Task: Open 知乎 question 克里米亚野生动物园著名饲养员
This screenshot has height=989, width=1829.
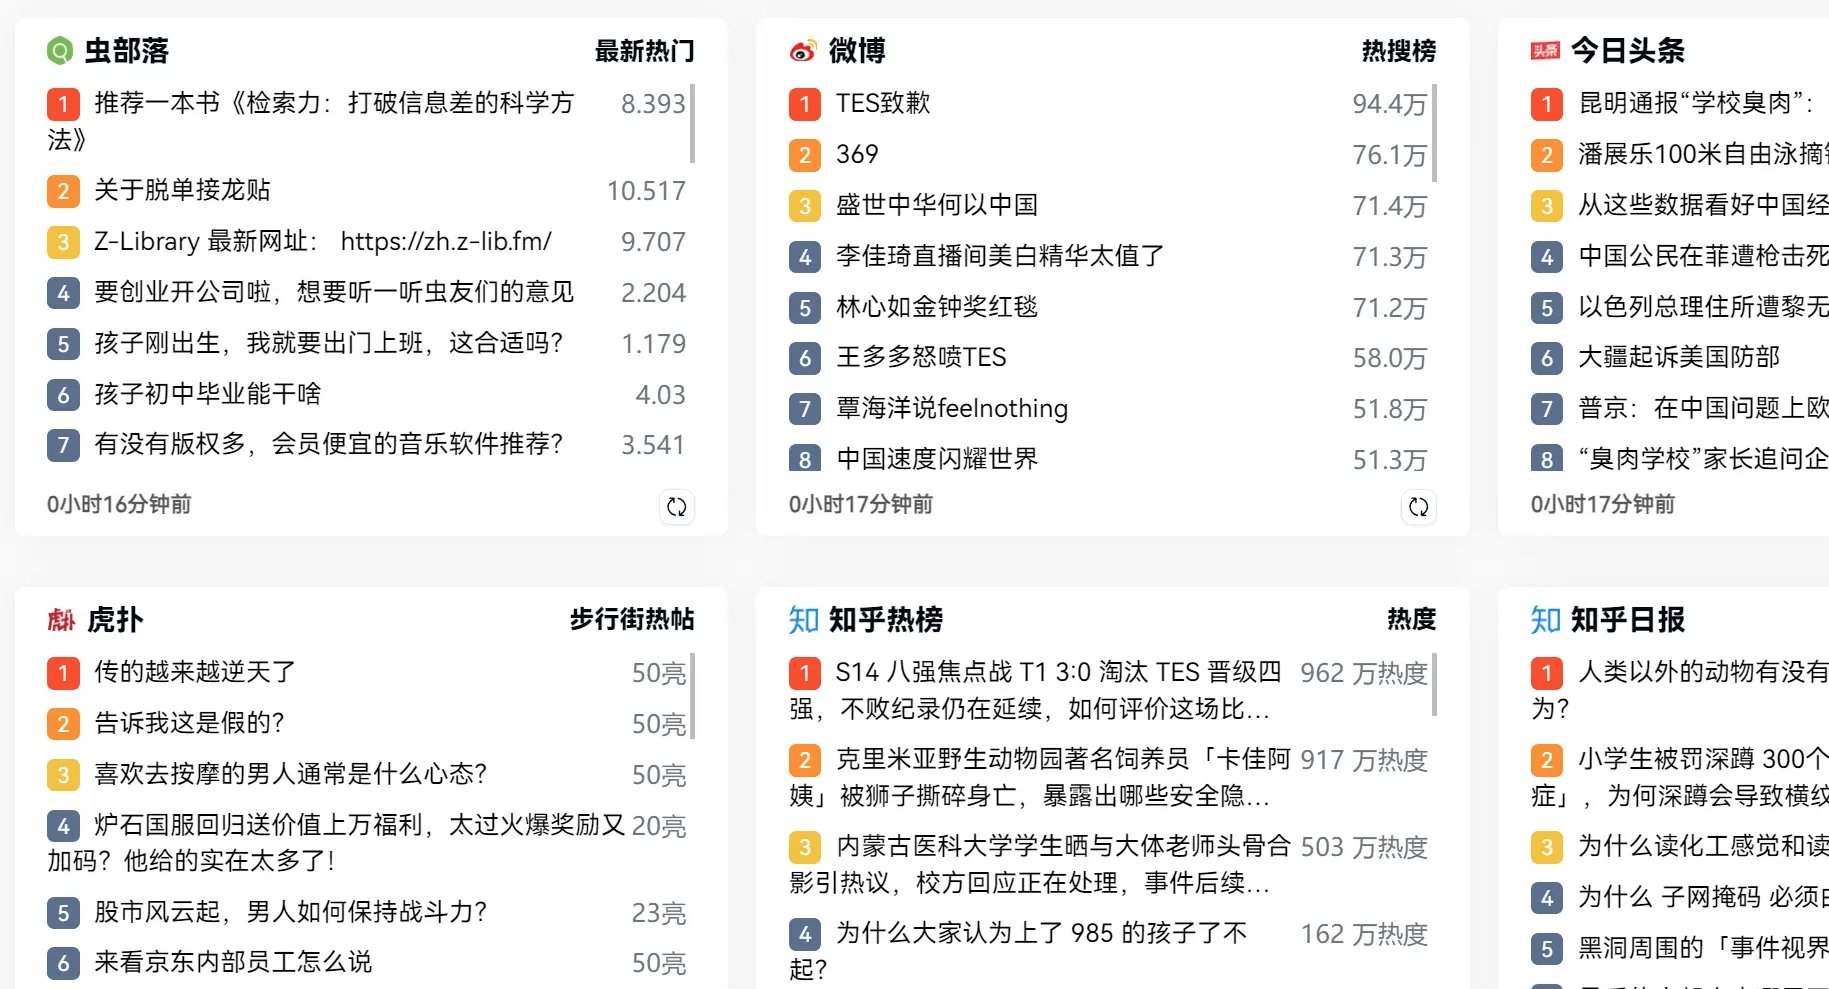Action: (1041, 777)
